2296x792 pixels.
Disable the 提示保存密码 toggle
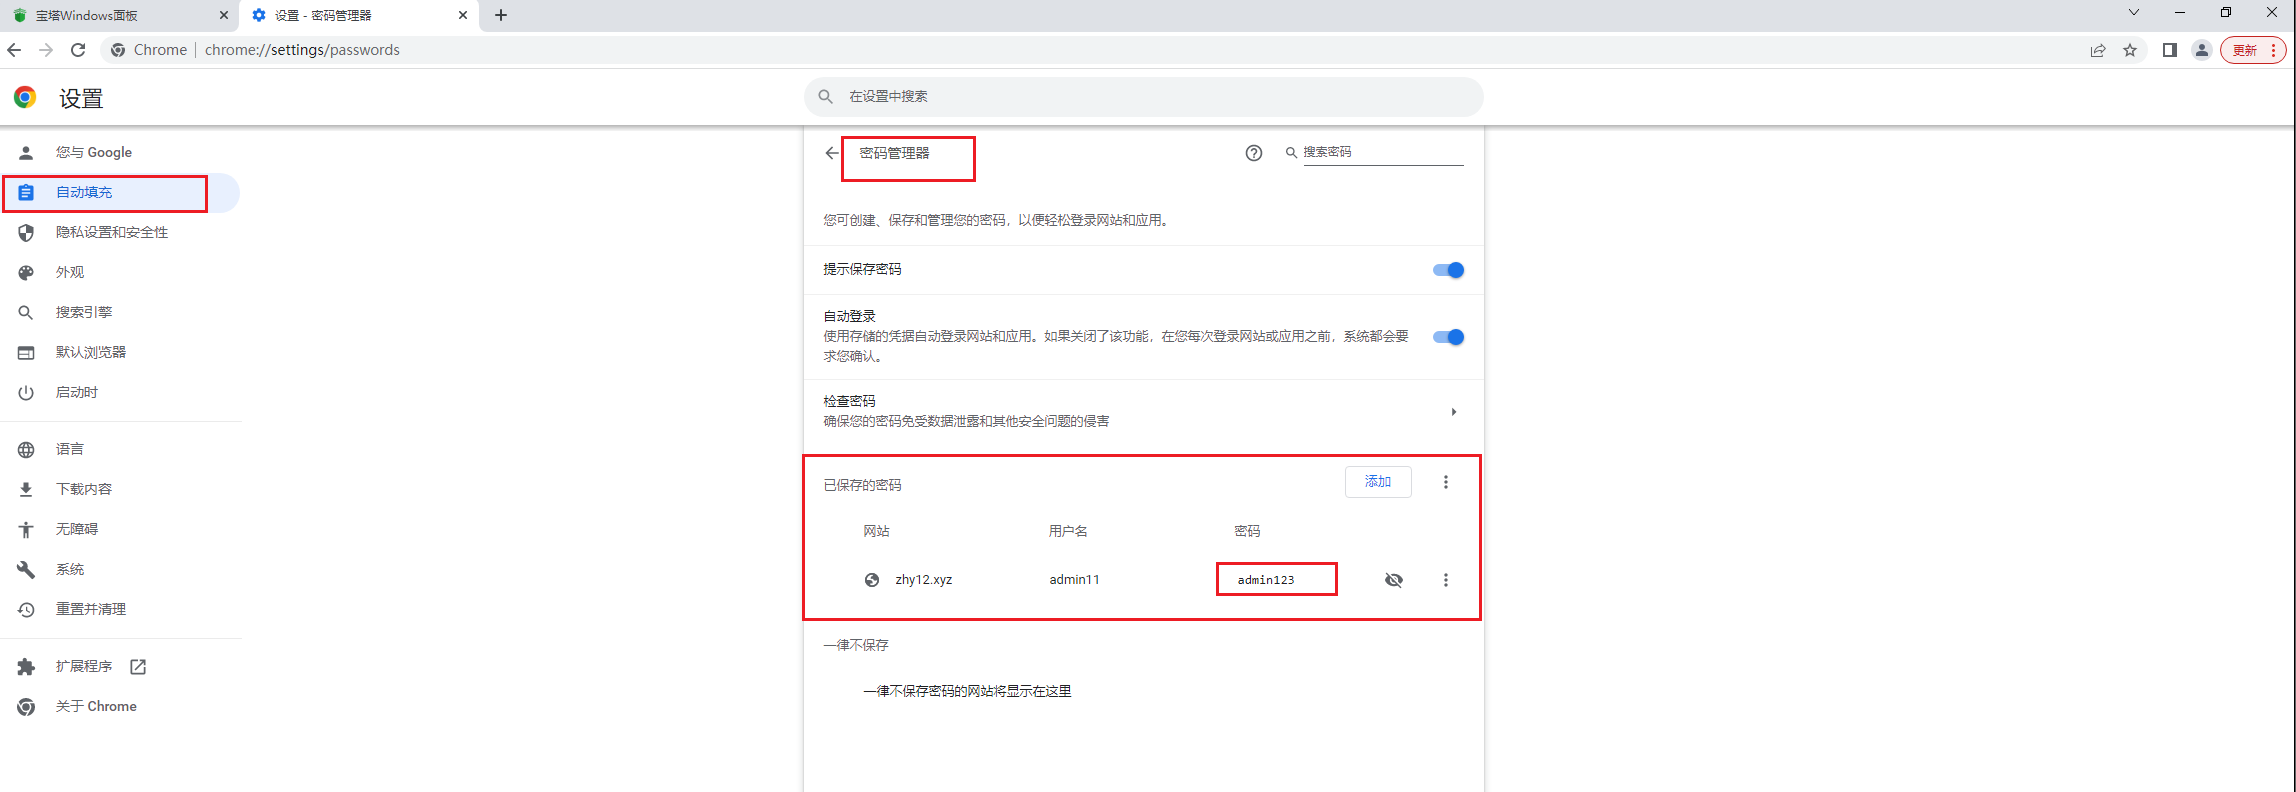point(1448,270)
